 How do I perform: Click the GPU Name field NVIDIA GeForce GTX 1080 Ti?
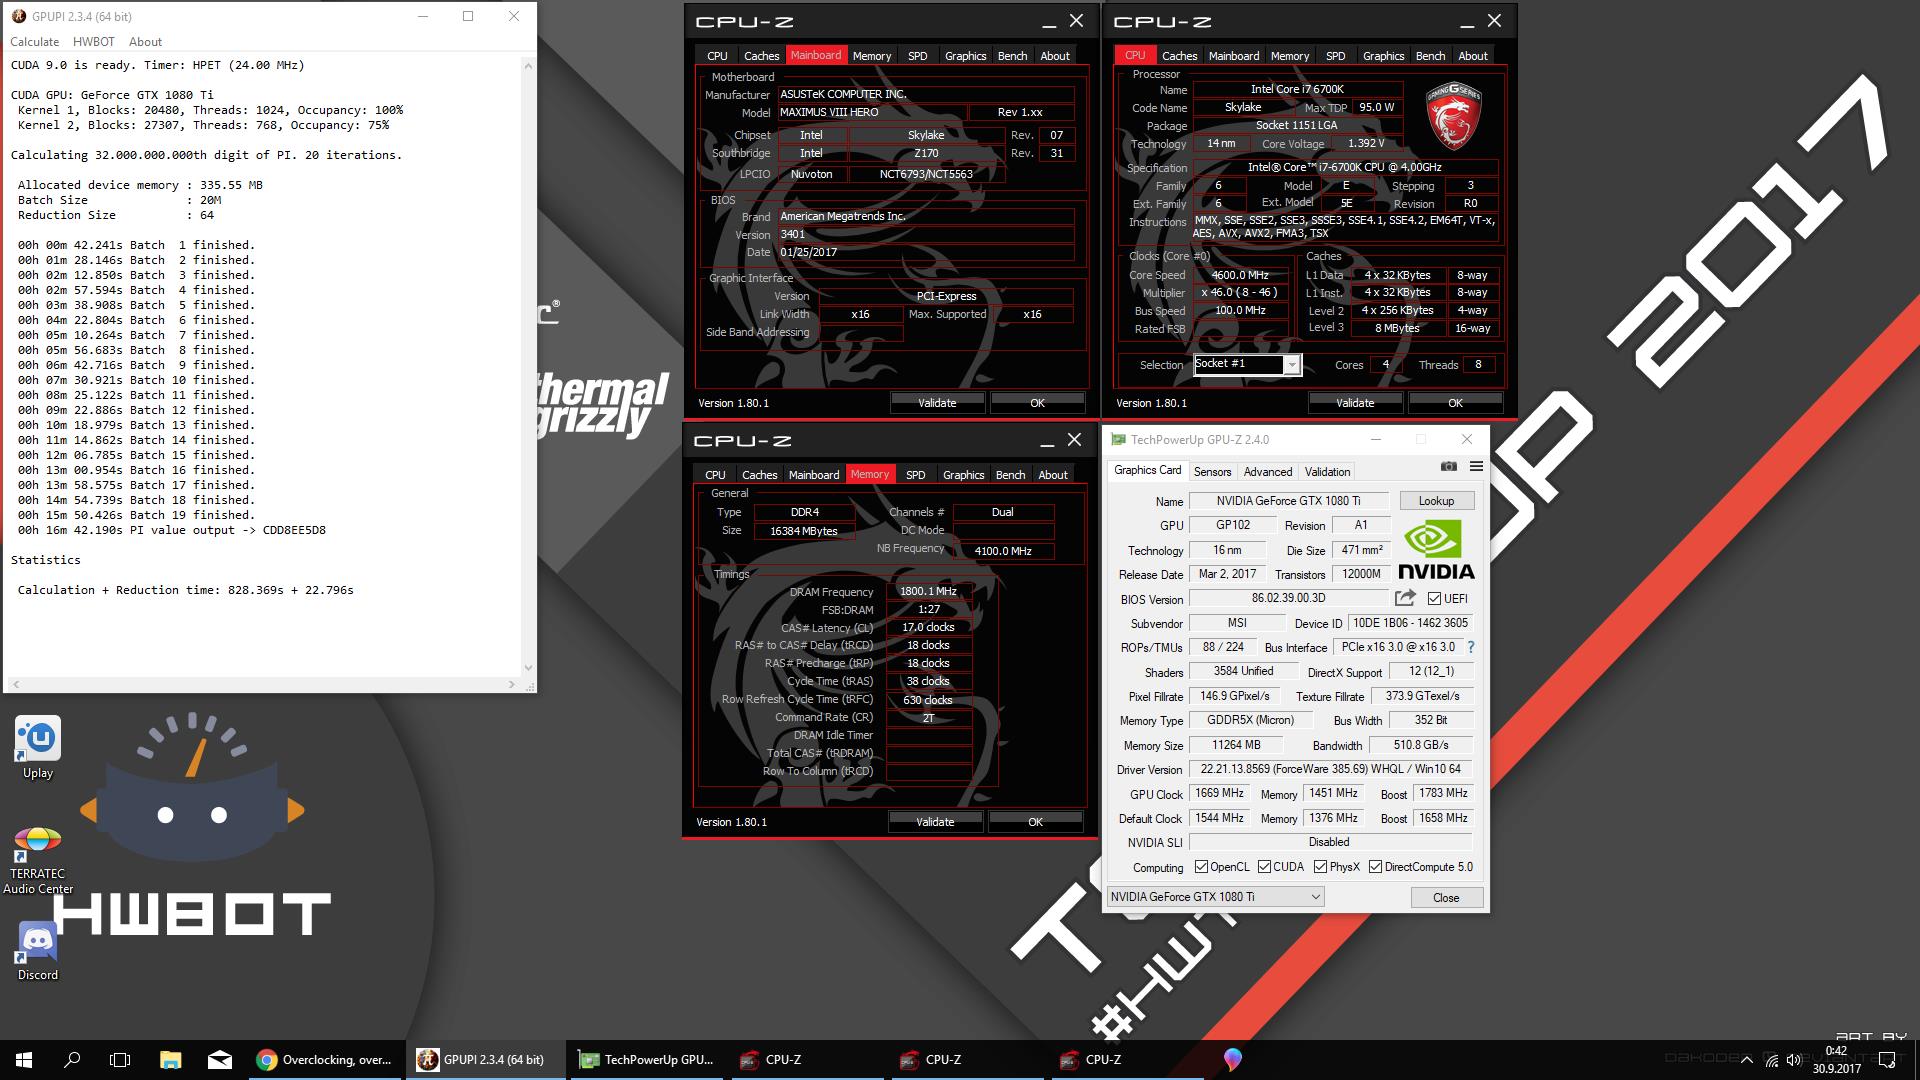click(1288, 501)
